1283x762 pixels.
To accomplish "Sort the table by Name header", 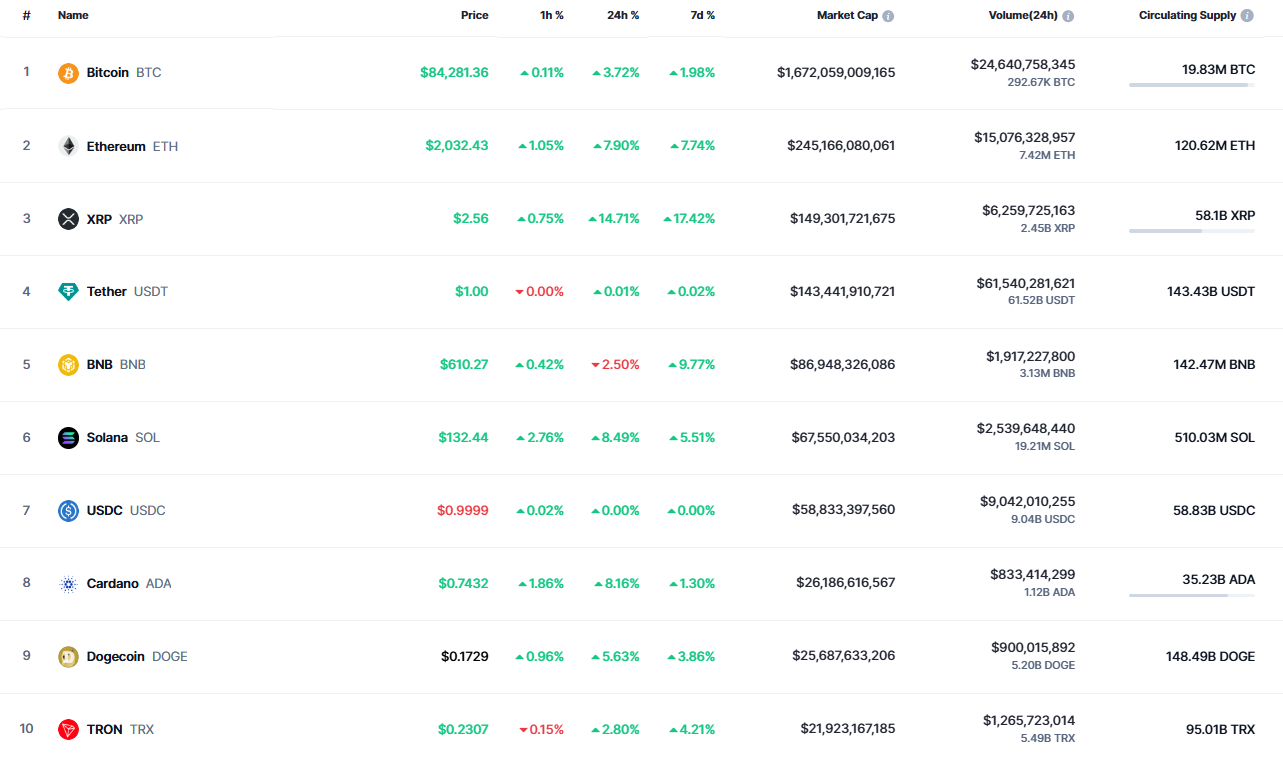I will pos(73,16).
